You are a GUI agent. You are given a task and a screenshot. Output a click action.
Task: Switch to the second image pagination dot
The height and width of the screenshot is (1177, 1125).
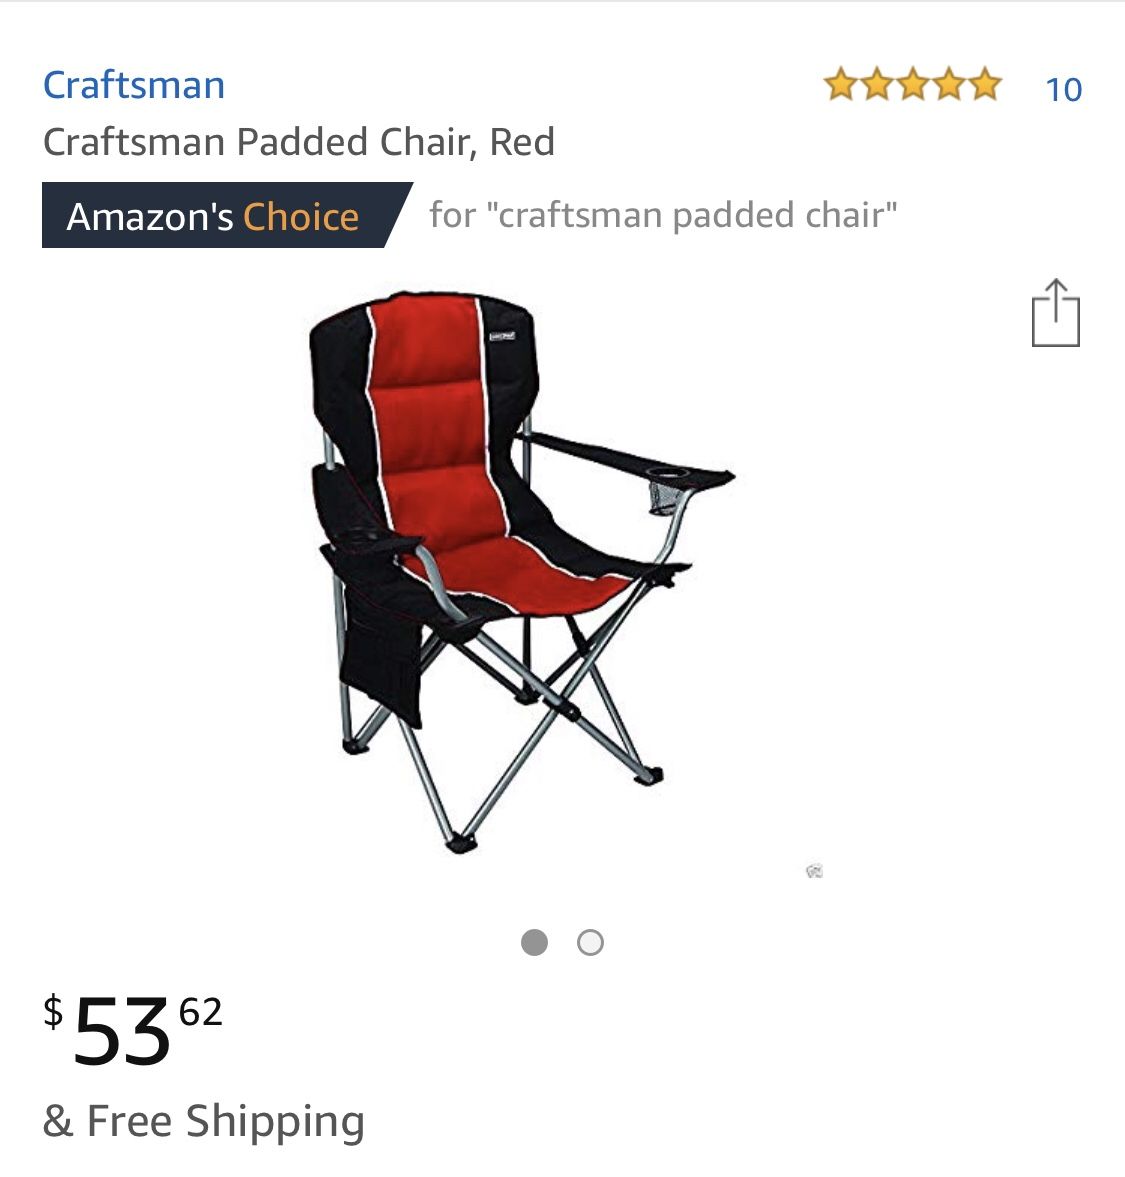click(x=591, y=942)
